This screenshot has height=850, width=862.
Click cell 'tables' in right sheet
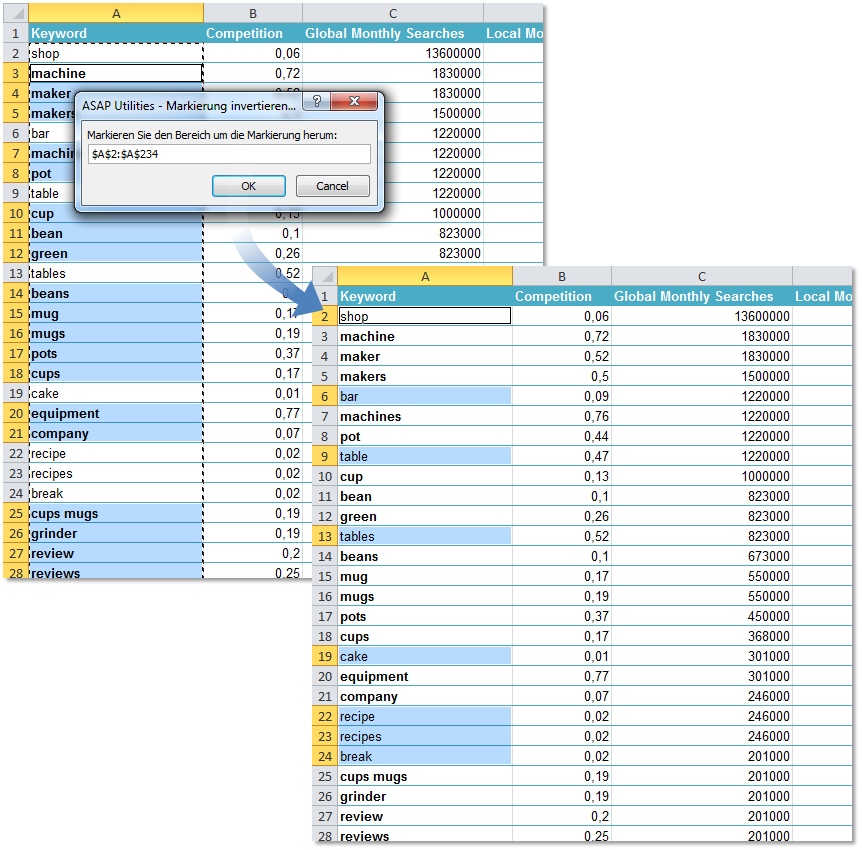coord(425,536)
